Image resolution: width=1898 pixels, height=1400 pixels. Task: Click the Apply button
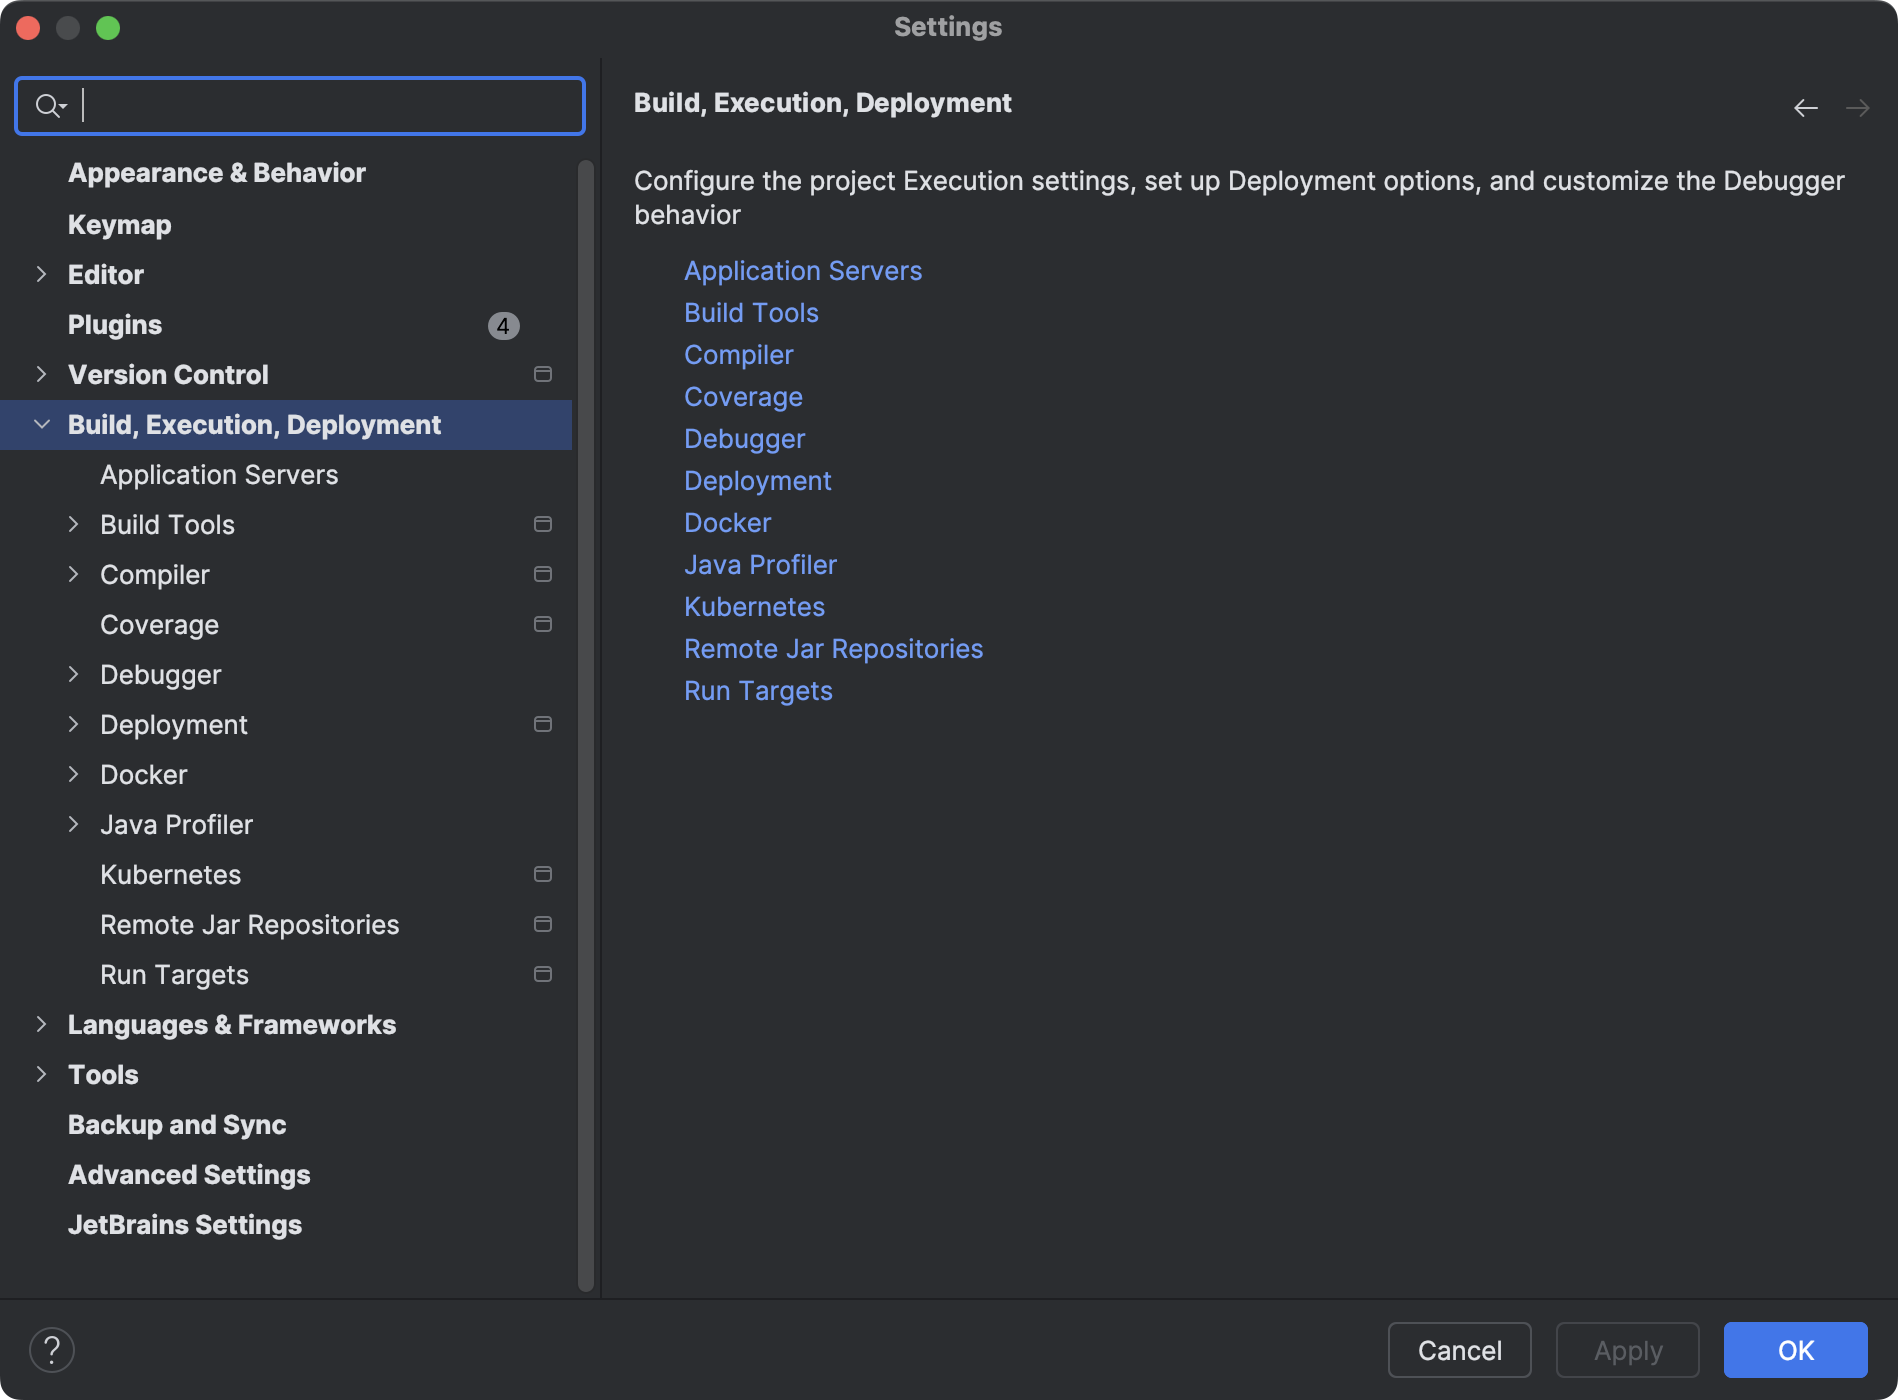pyautogui.click(x=1627, y=1349)
